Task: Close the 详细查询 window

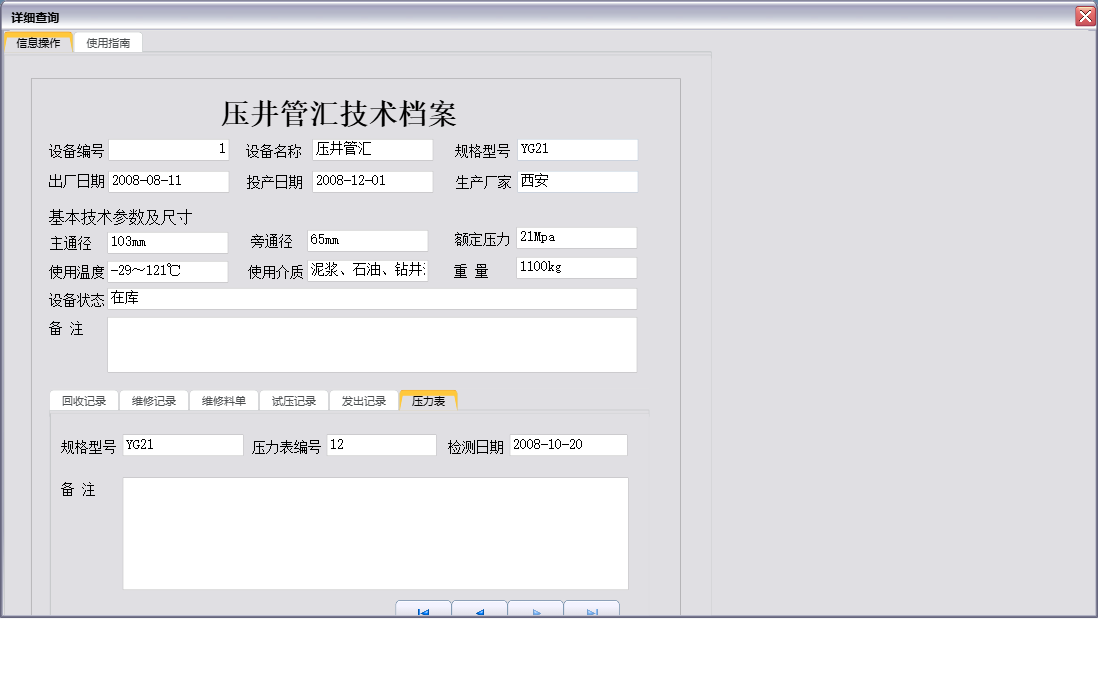Action: [1085, 15]
